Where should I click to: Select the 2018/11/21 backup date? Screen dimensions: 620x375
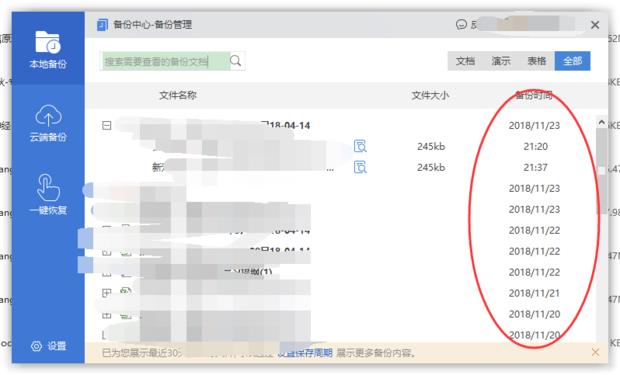click(534, 293)
